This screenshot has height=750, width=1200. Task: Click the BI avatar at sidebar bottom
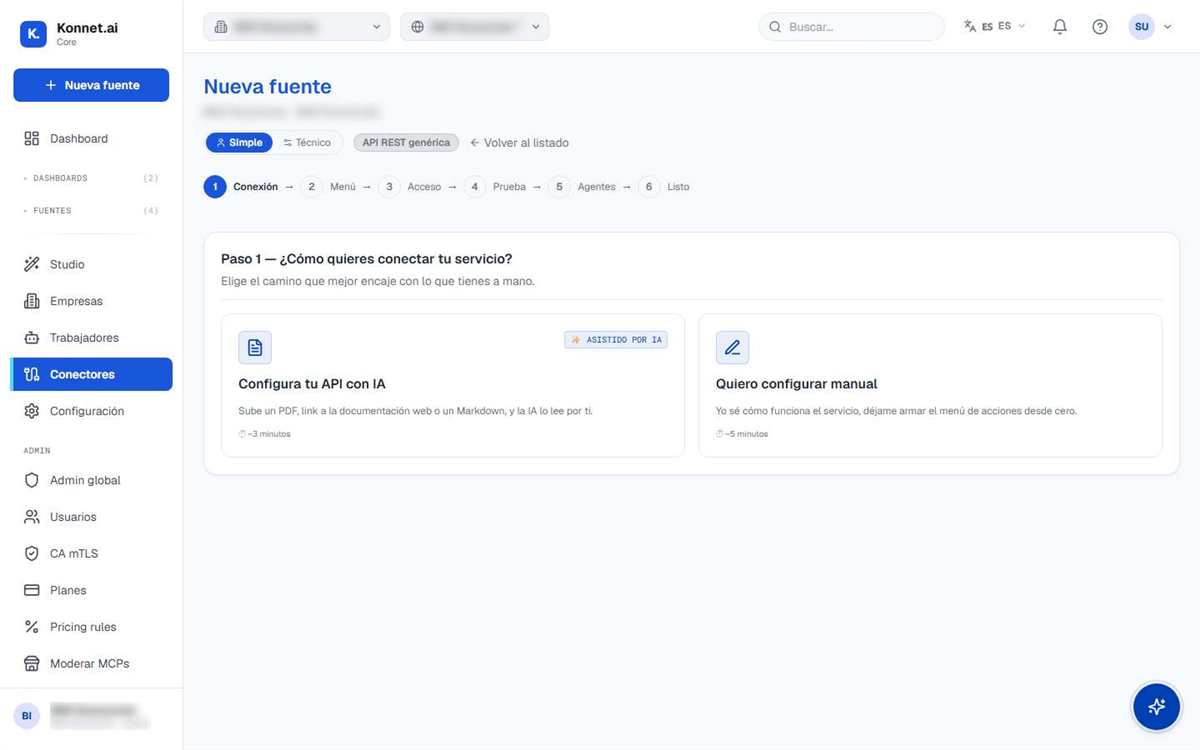pos(27,716)
